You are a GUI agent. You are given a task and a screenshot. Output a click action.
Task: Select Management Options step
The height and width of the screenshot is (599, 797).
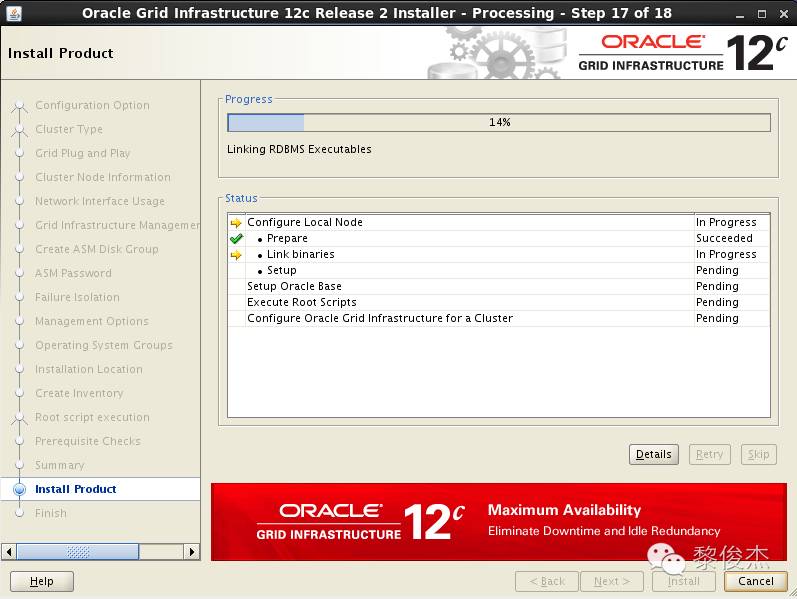click(92, 321)
